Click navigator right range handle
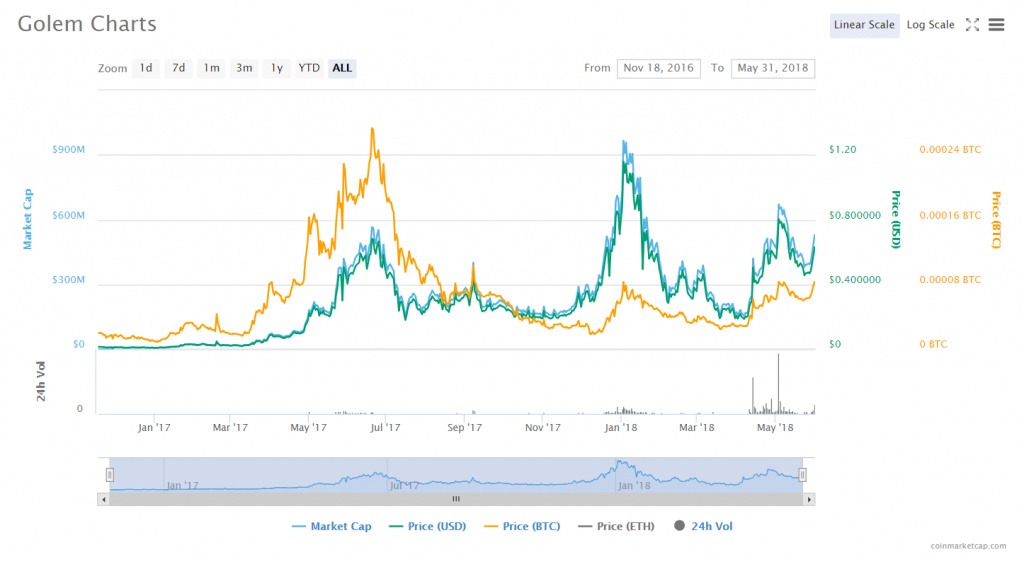Image resolution: width=1024 pixels, height=562 pixels. [803, 475]
